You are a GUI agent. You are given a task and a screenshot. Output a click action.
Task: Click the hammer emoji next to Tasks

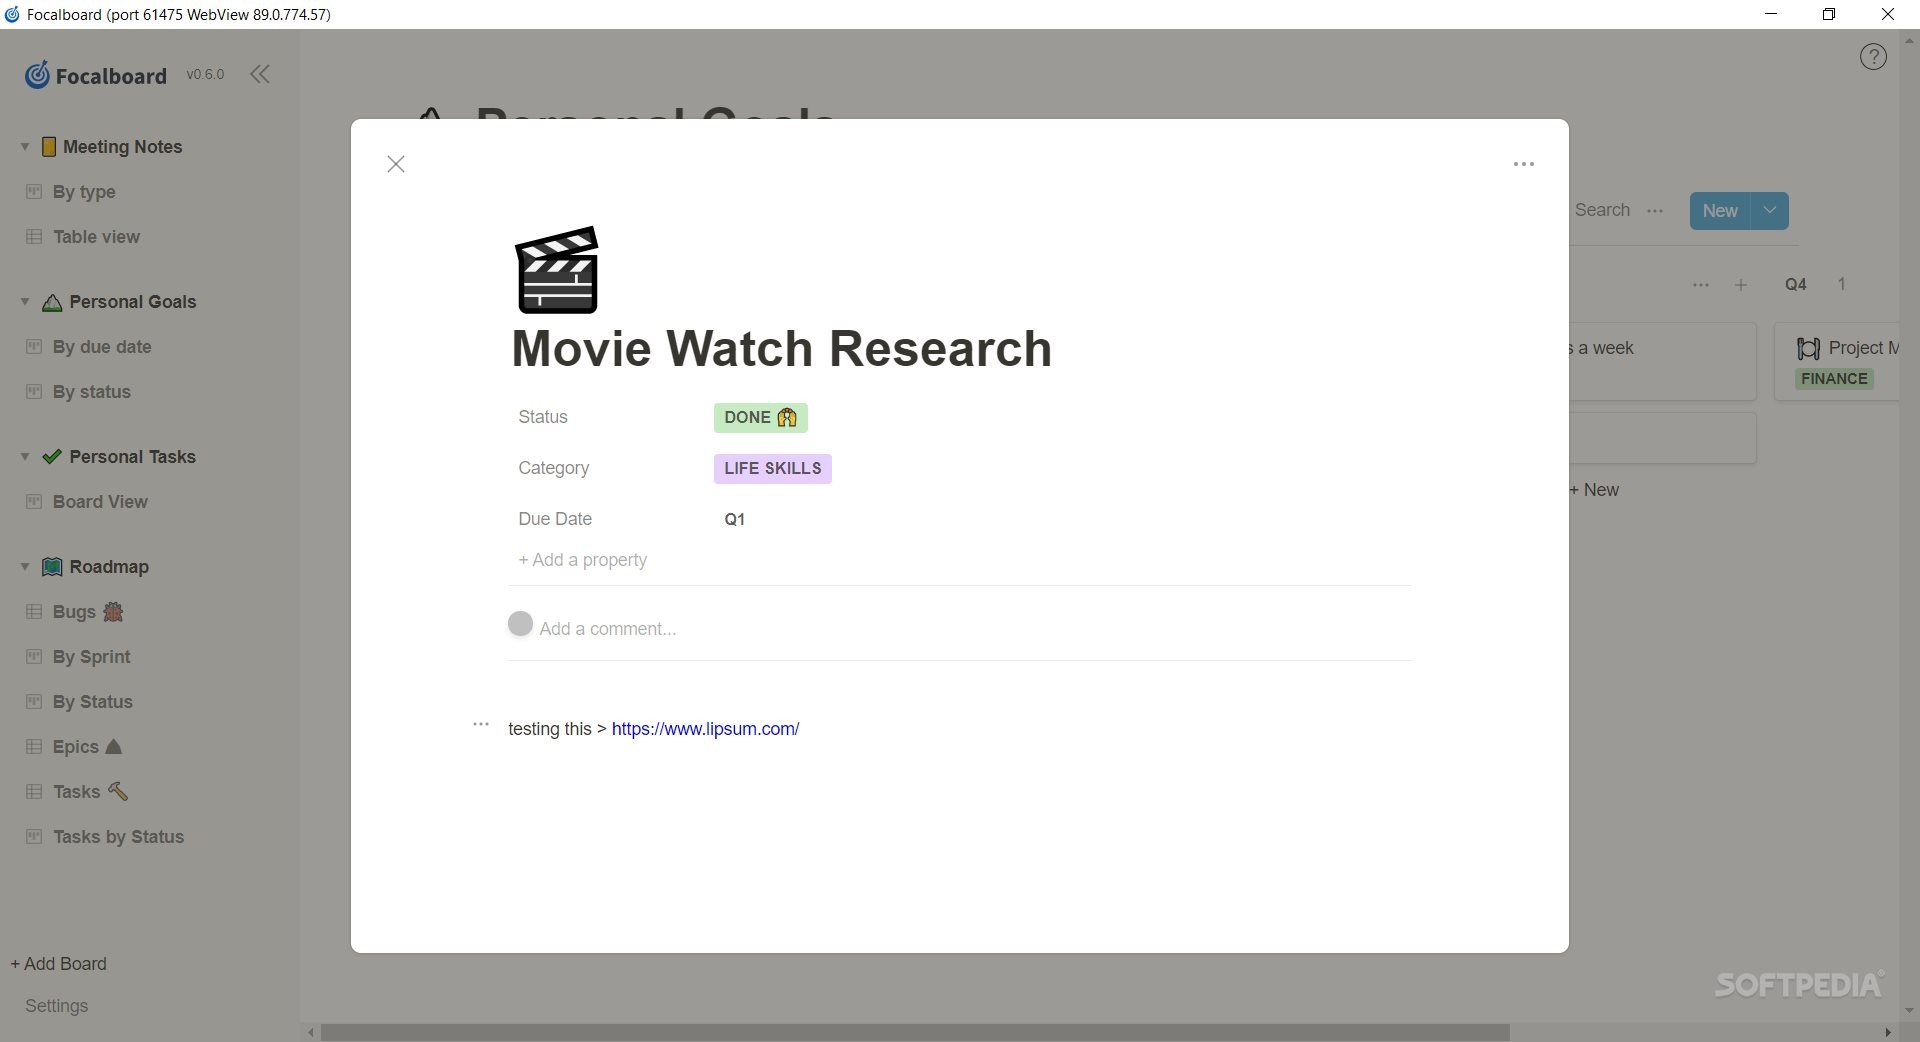point(117,791)
